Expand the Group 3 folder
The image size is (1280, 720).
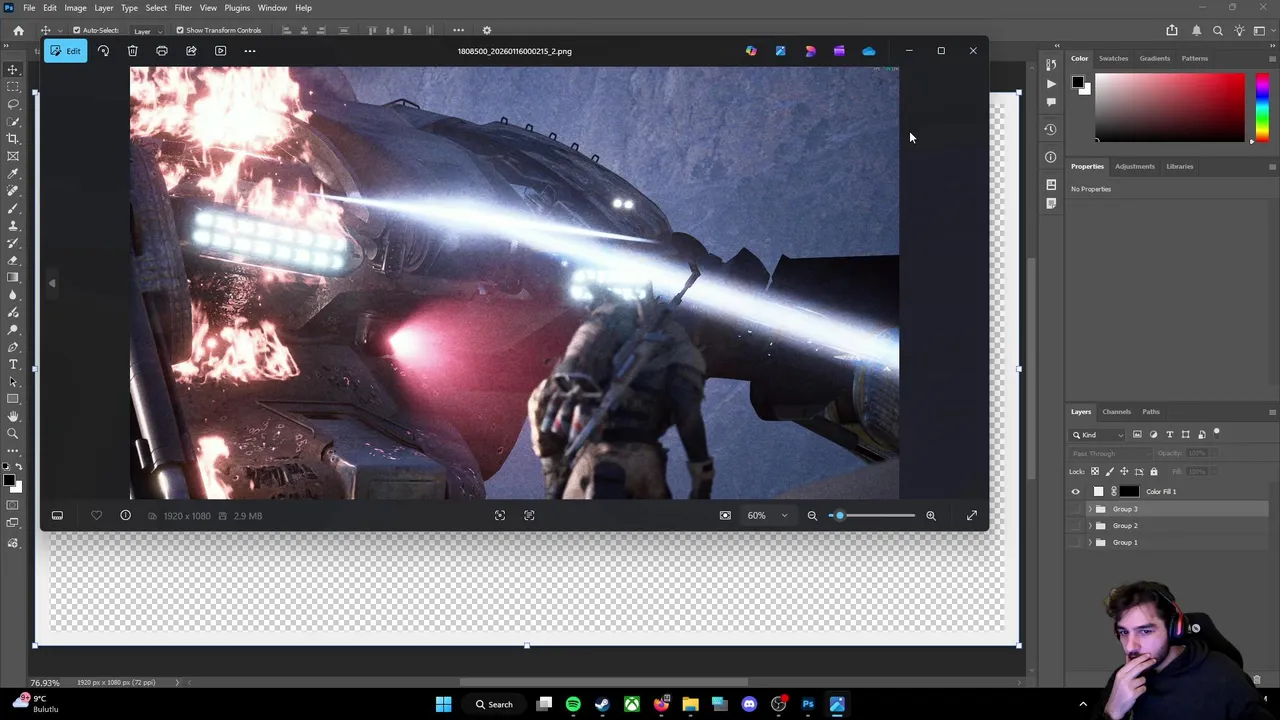pos(1090,509)
